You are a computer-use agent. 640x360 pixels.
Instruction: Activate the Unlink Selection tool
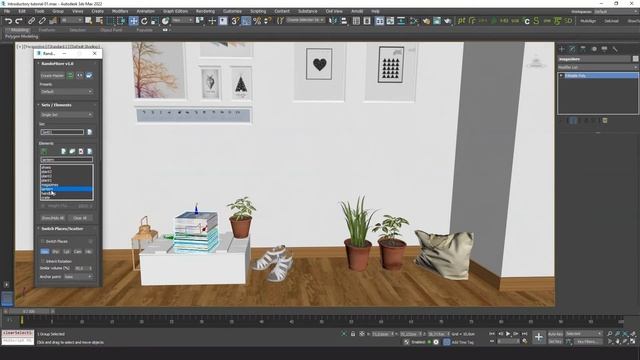pyautogui.click(x=42, y=21)
